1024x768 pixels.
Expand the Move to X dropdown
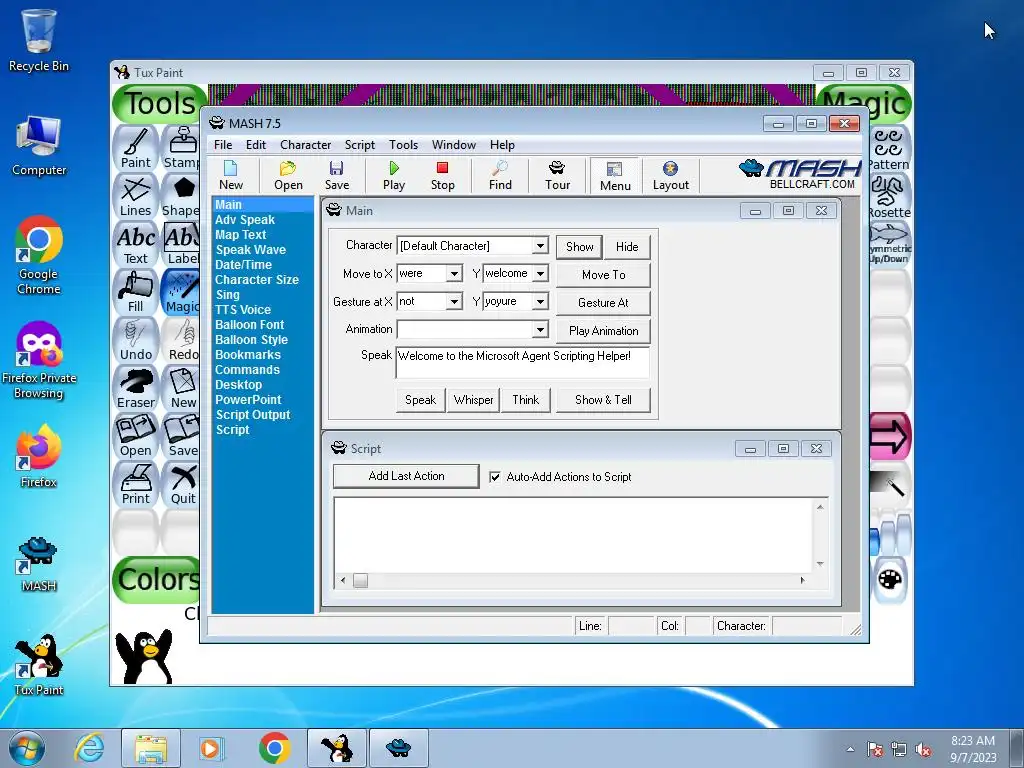454,274
